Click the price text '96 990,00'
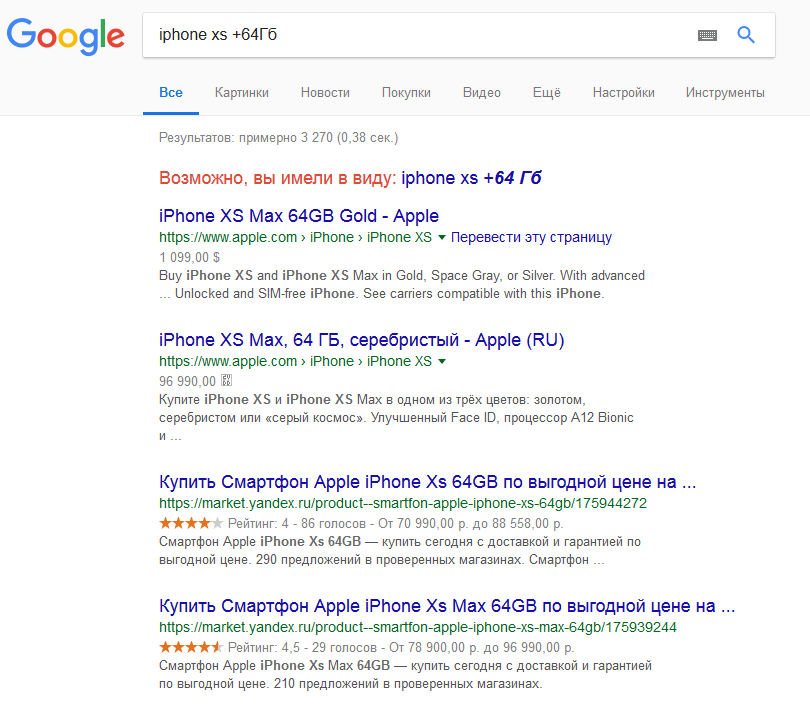Viewport: 810px width, 712px height. [x=187, y=381]
